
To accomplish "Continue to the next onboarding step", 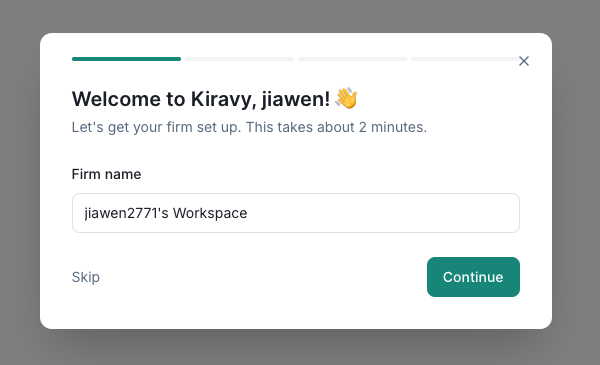I will (473, 277).
